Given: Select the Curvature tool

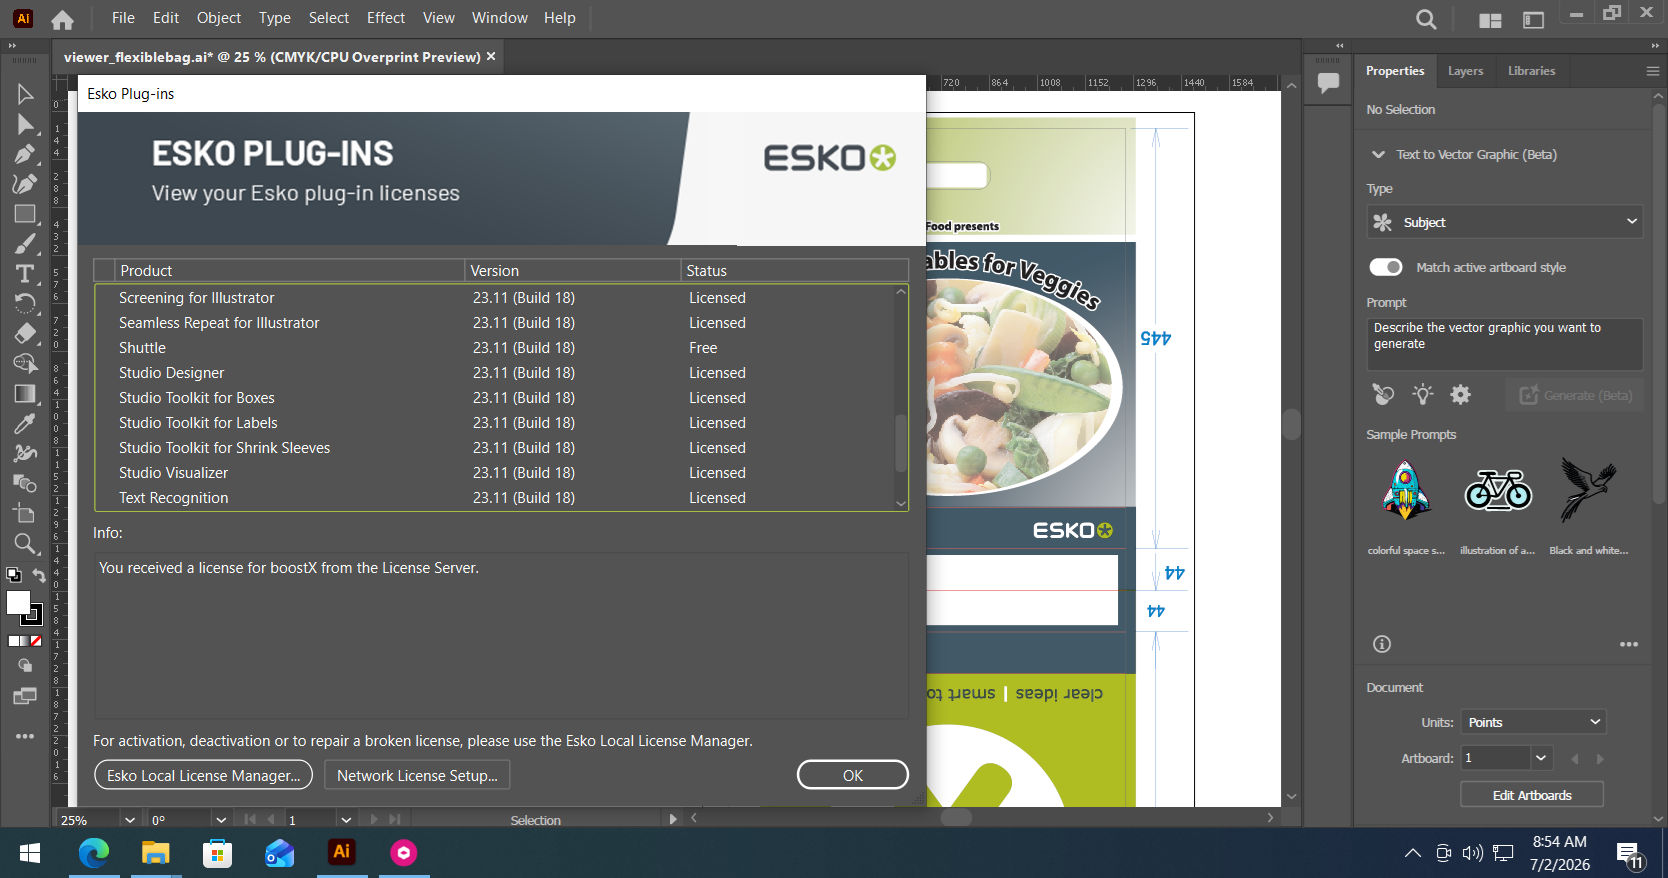Looking at the screenshot, I should 25,184.
